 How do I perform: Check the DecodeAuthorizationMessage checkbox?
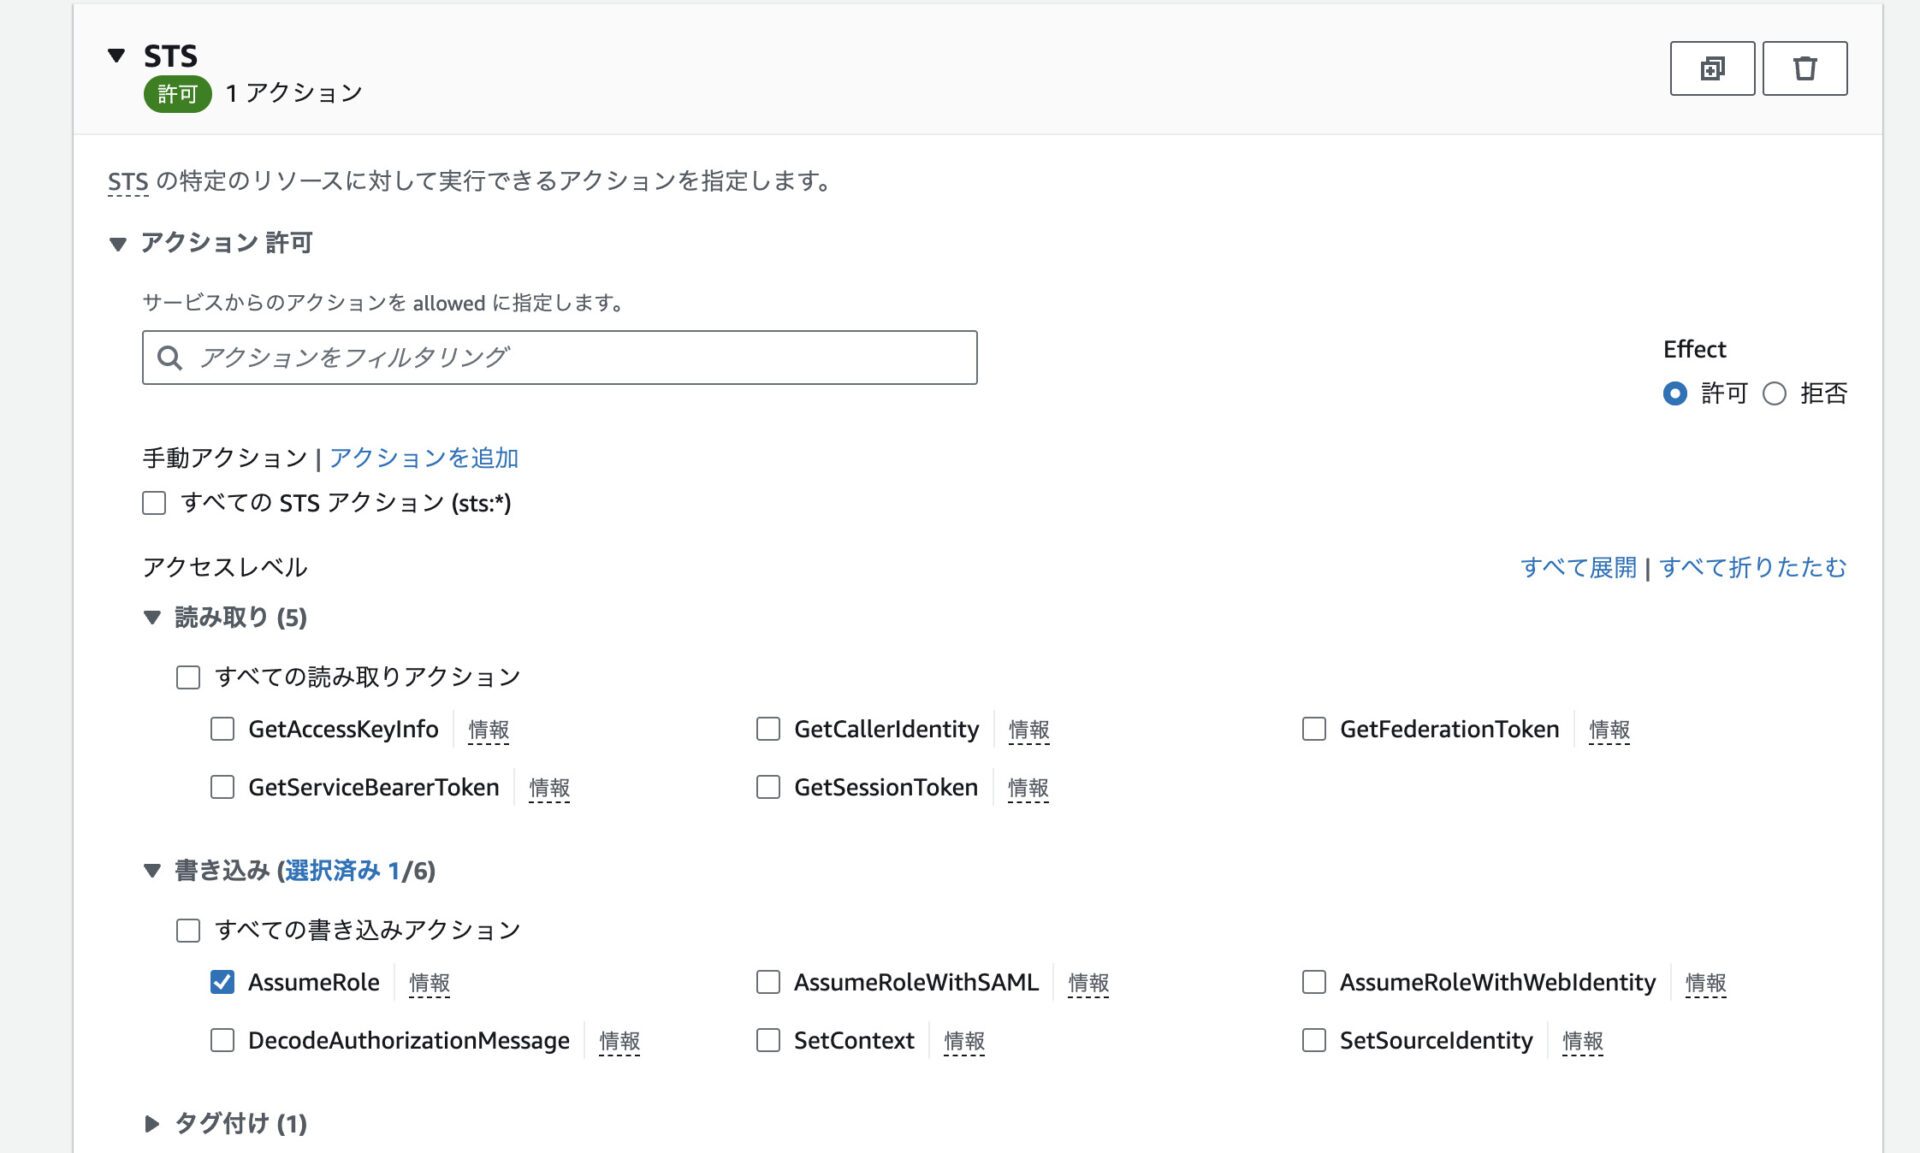(222, 1040)
